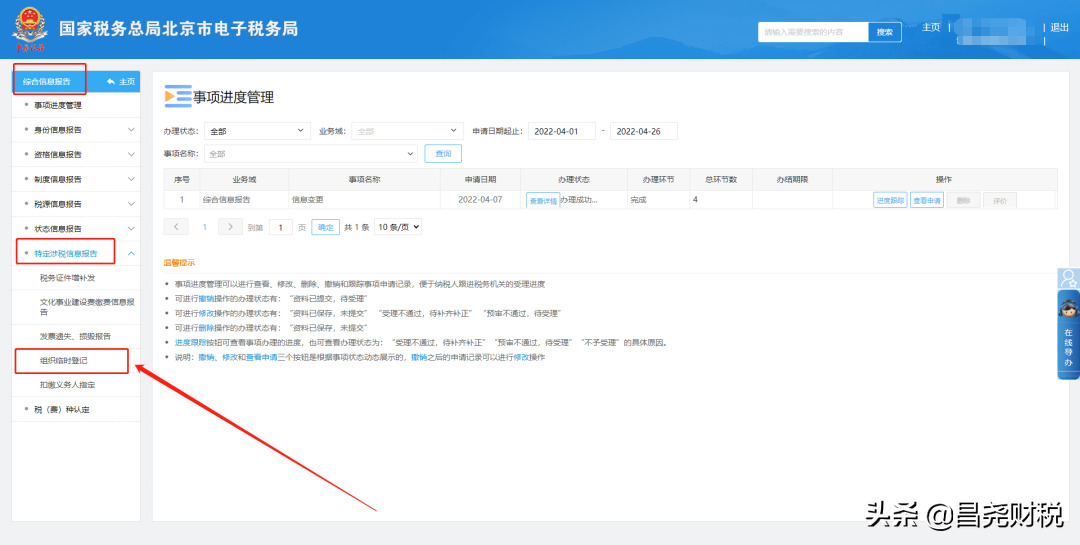The width and height of the screenshot is (1080, 545).
Task: Click 查看申请 for the 信息变更 row
Action: pyautogui.click(x=926, y=200)
